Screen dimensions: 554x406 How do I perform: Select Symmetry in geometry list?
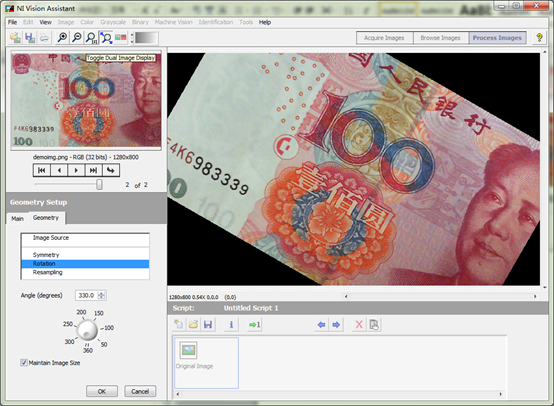tap(85, 255)
